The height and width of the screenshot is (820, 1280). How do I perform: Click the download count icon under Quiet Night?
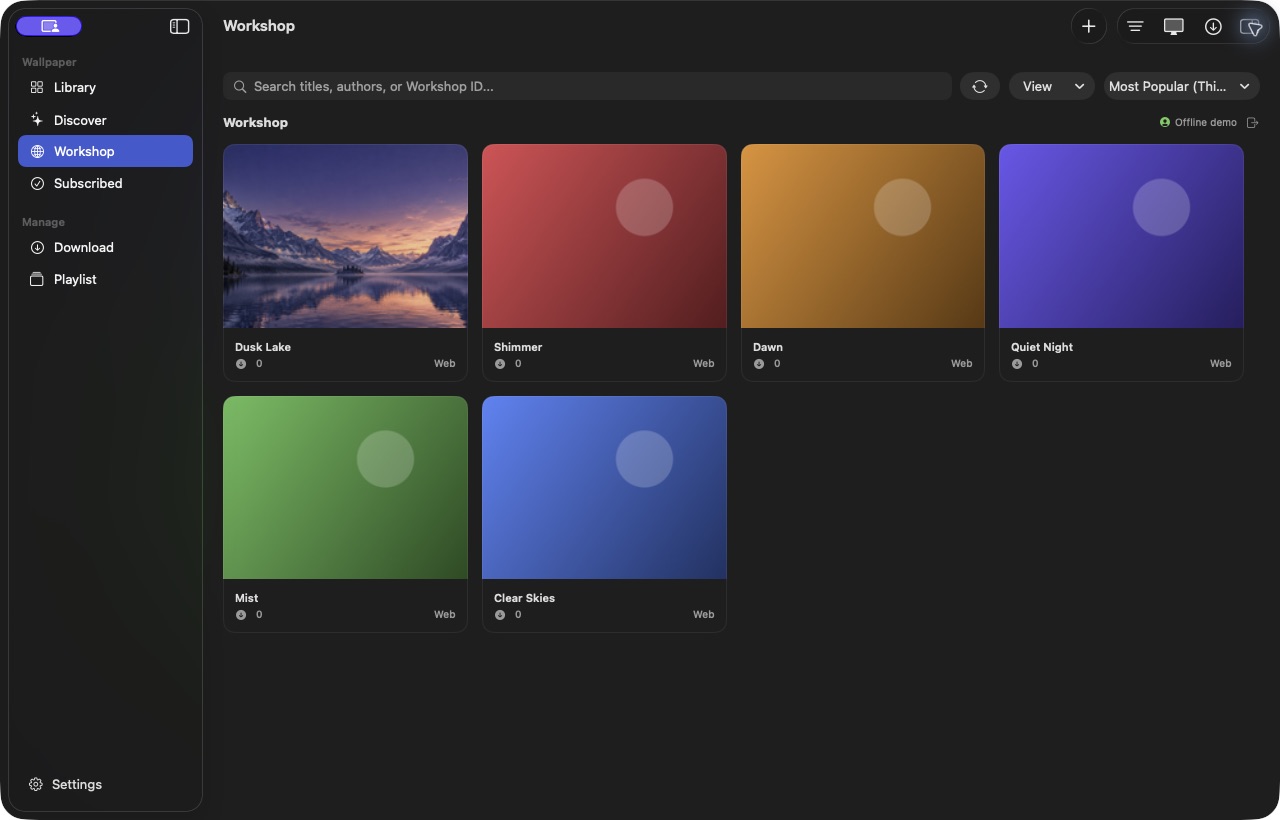(x=1017, y=364)
